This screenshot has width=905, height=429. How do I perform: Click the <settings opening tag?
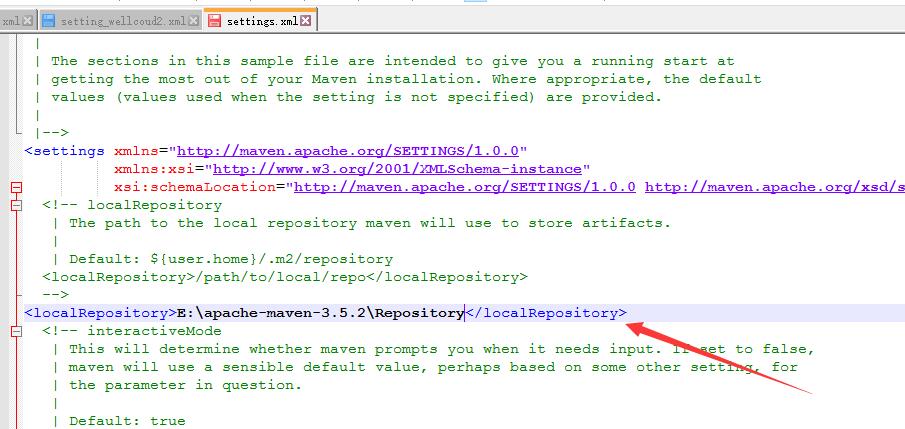[64, 151]
